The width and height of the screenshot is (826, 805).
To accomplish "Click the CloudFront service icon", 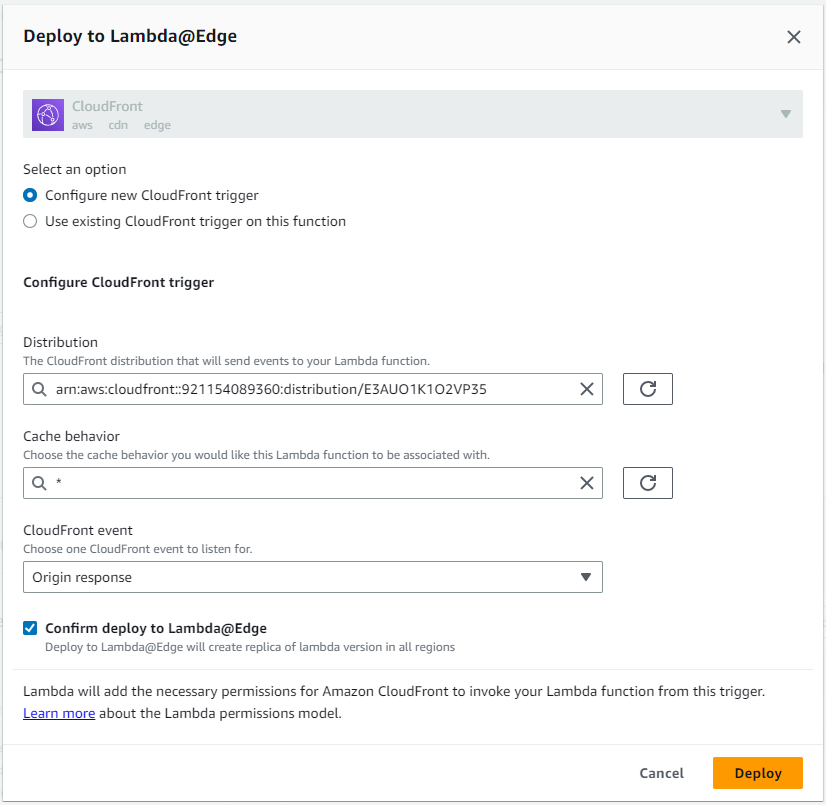I will point(48,115).
